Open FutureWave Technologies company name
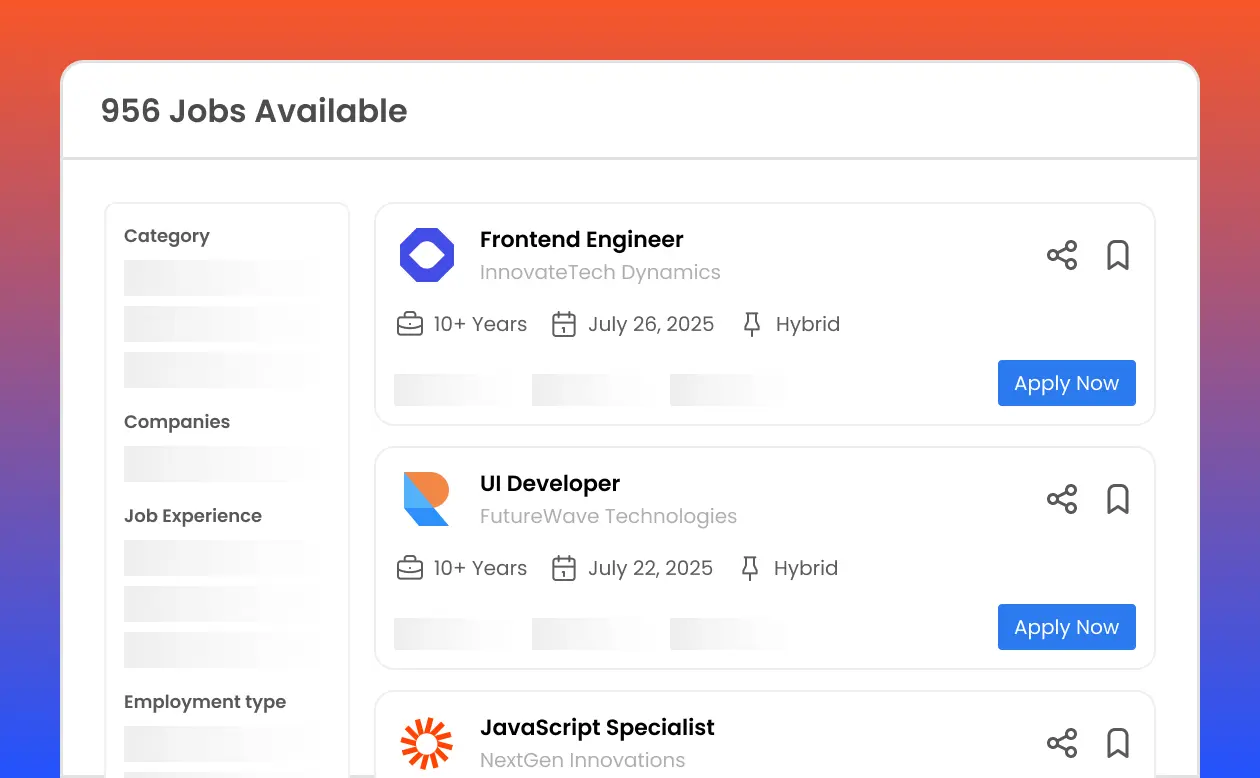This screenshot has height=778, width=1260. (608, 516)
